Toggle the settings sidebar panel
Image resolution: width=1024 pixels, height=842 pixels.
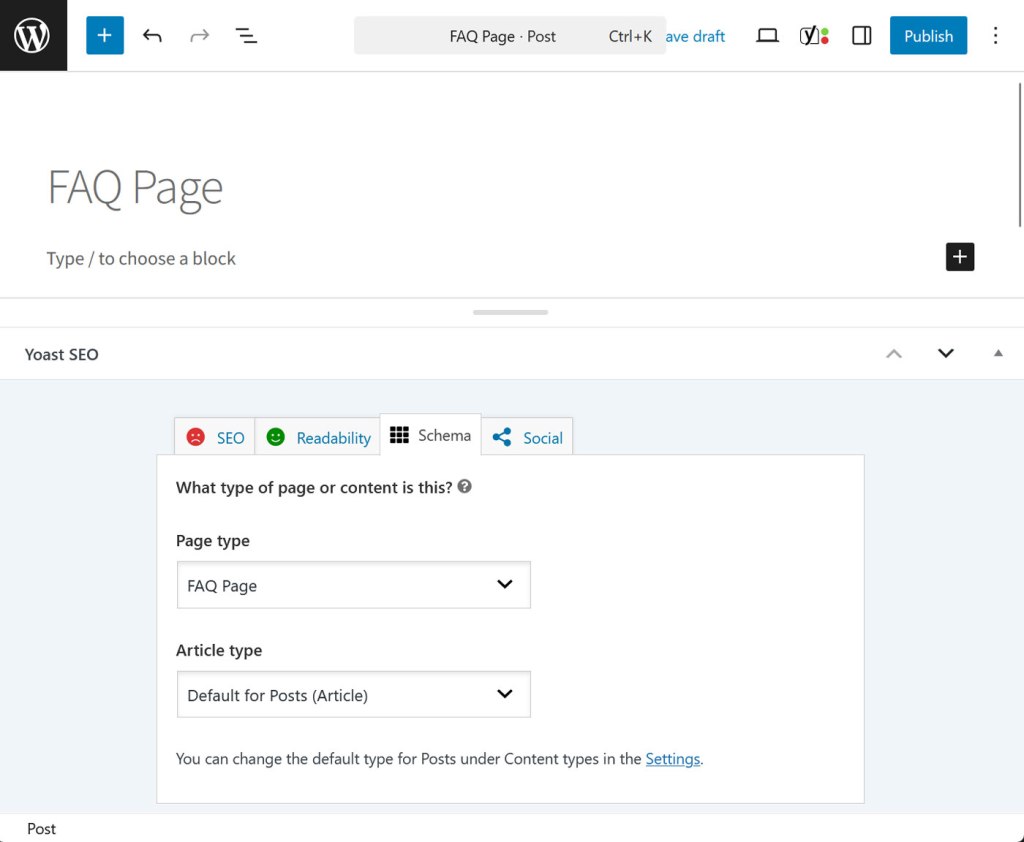[x=861, y=35]
